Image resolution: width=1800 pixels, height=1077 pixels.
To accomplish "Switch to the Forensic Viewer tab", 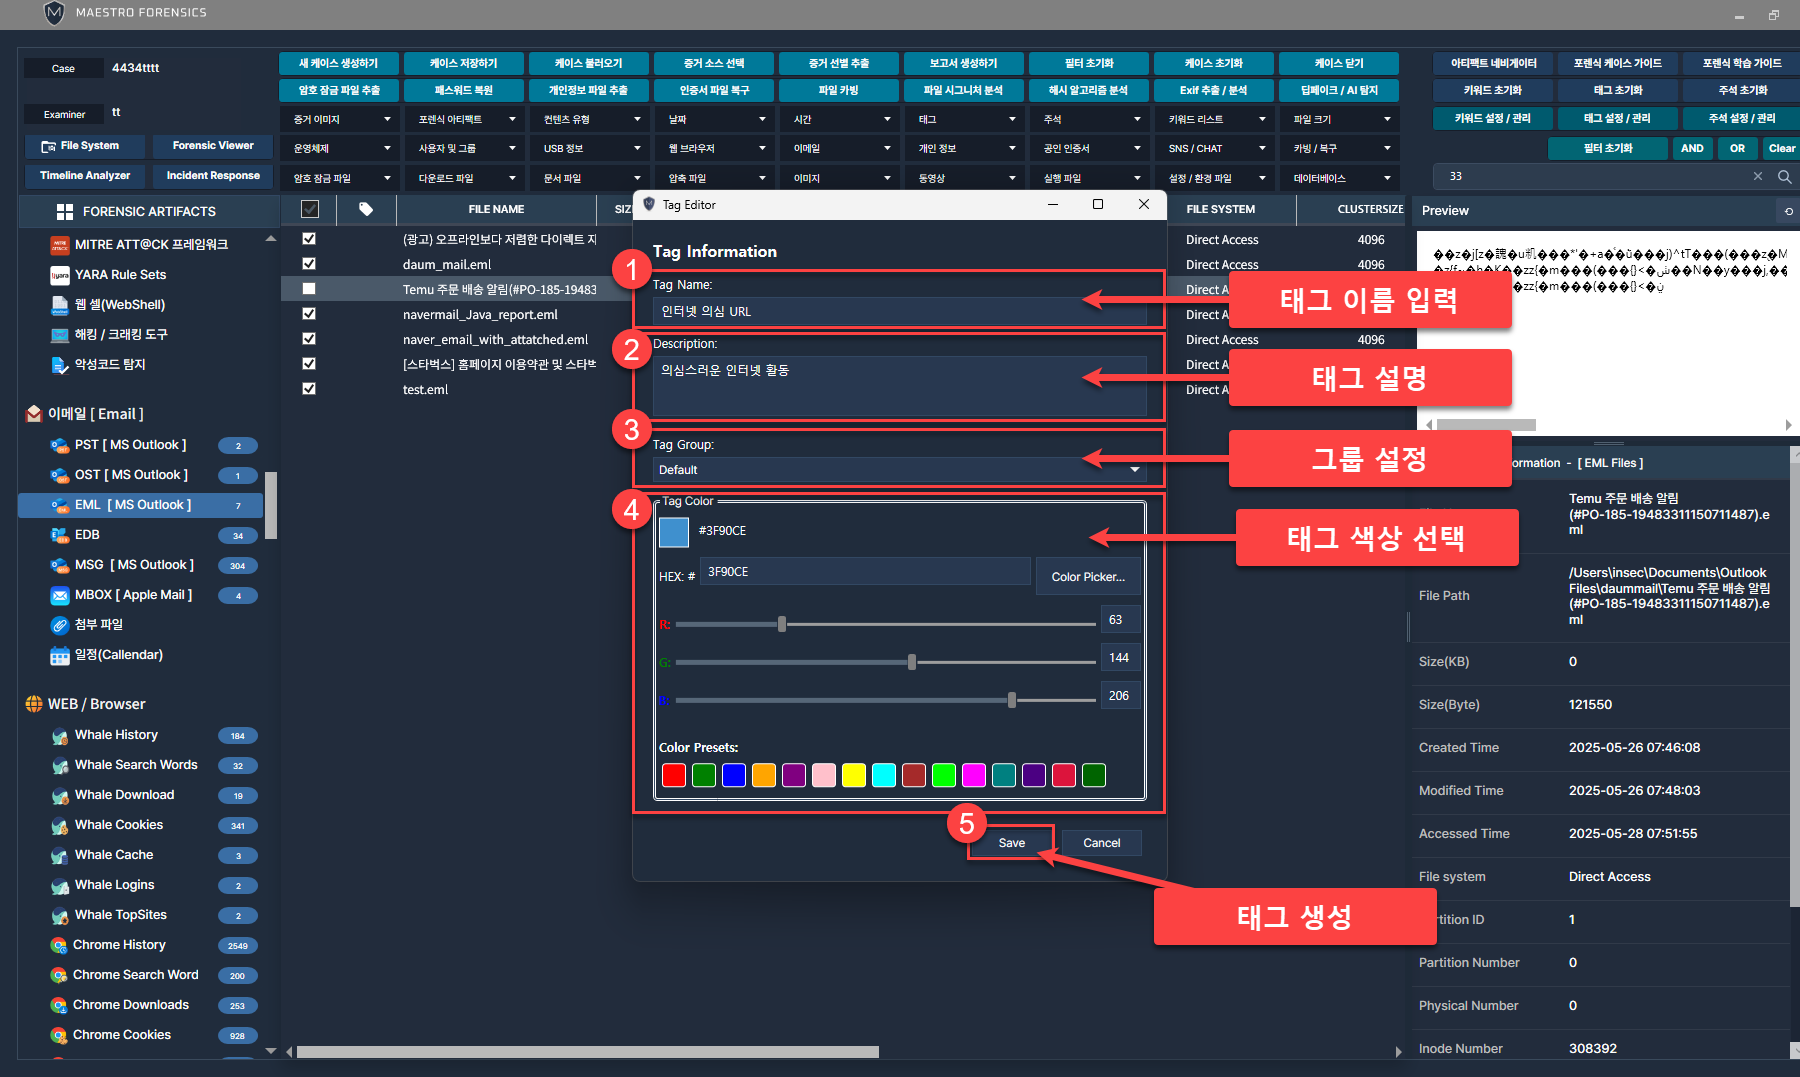I will click(213, 146).
